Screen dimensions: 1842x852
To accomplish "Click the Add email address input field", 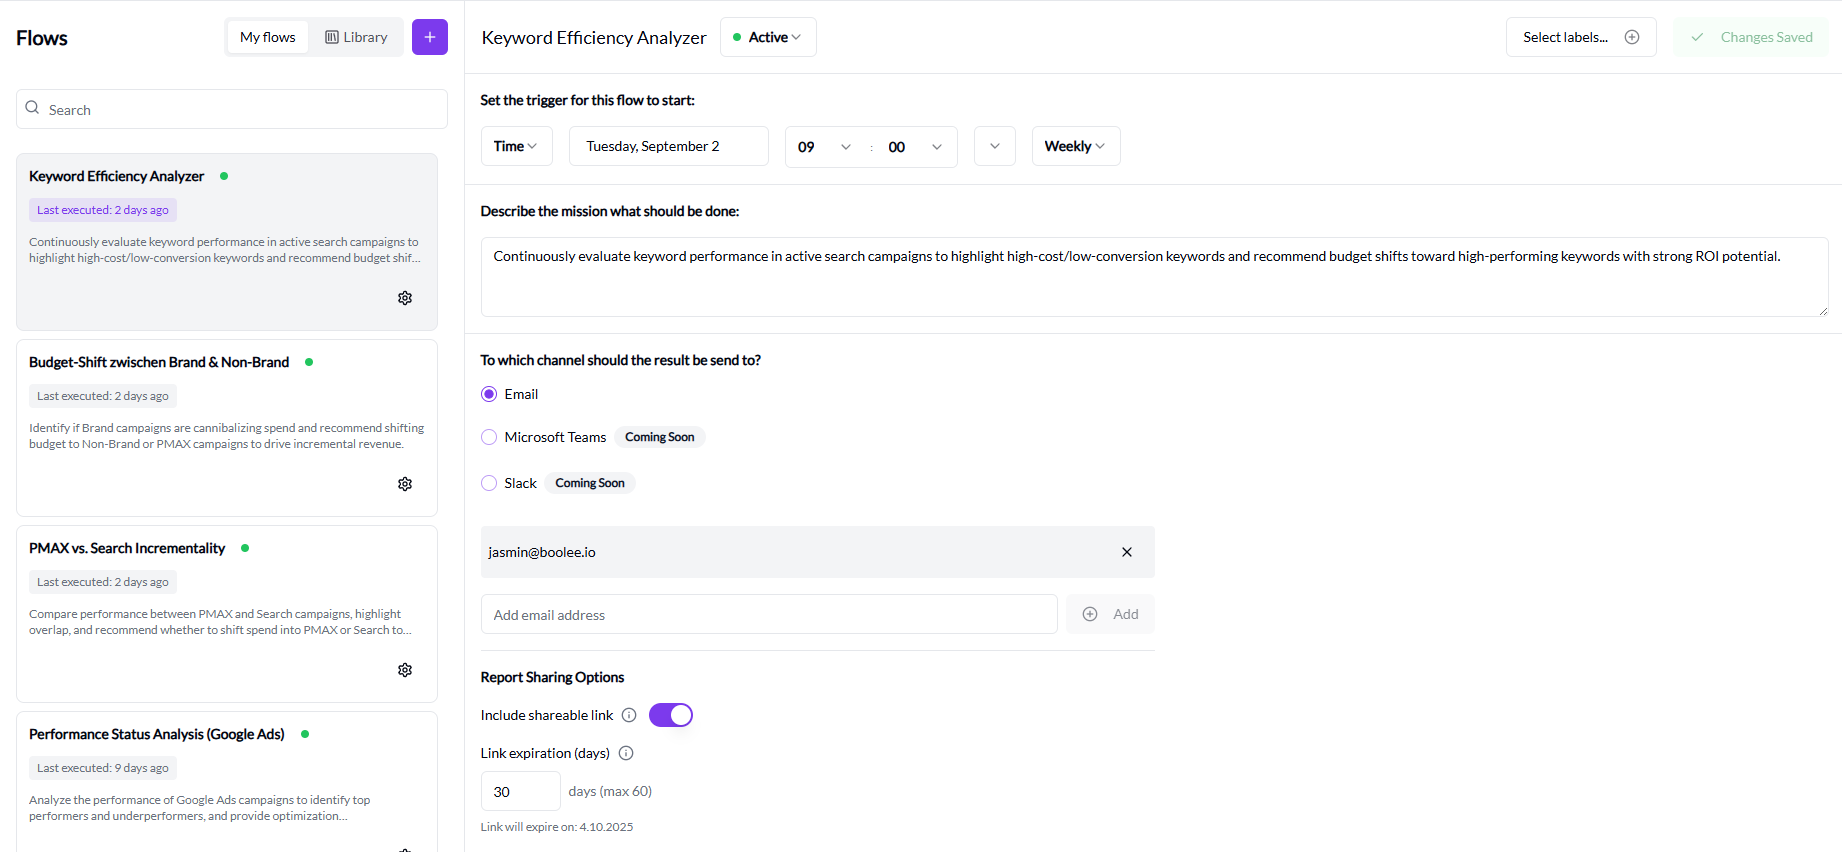I will click(x=768, y=614).
